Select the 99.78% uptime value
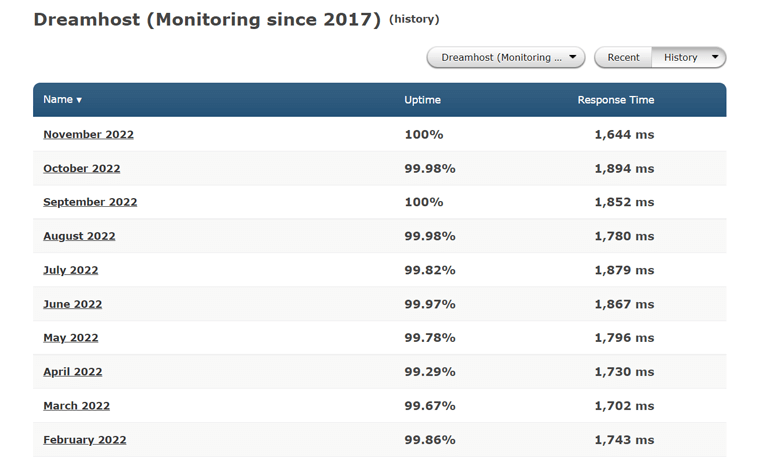The image size is (760, 459). pos(430,338)
